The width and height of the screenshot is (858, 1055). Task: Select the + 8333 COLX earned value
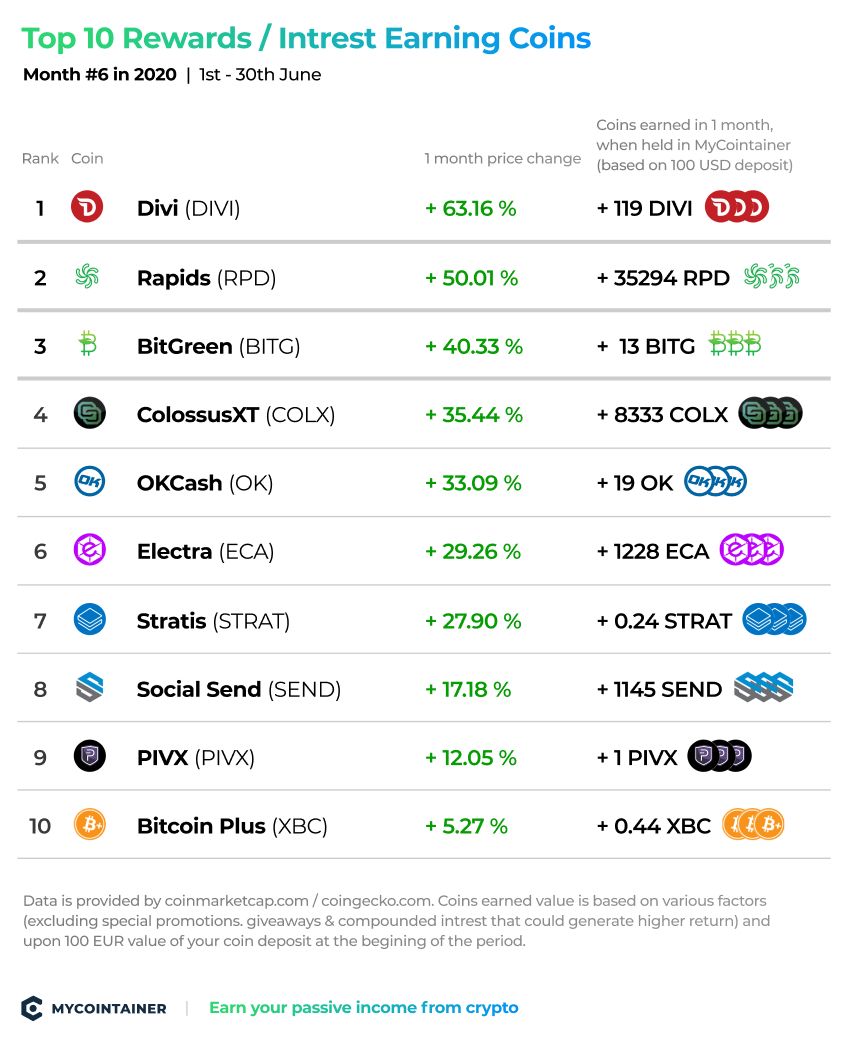663,414
